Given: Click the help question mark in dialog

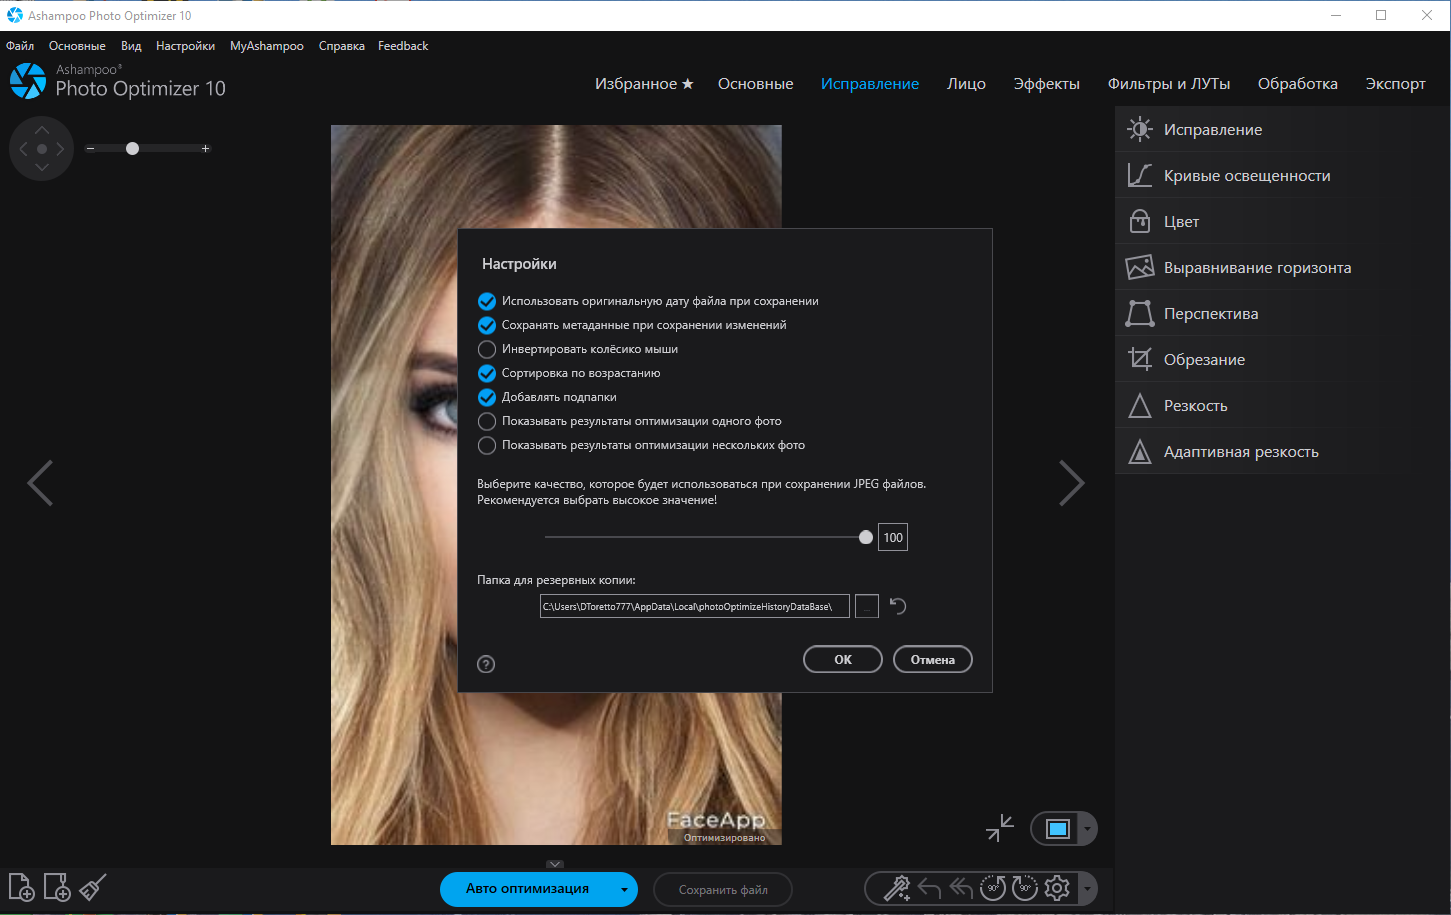Looking at the screenshot, I should (486, 664).
